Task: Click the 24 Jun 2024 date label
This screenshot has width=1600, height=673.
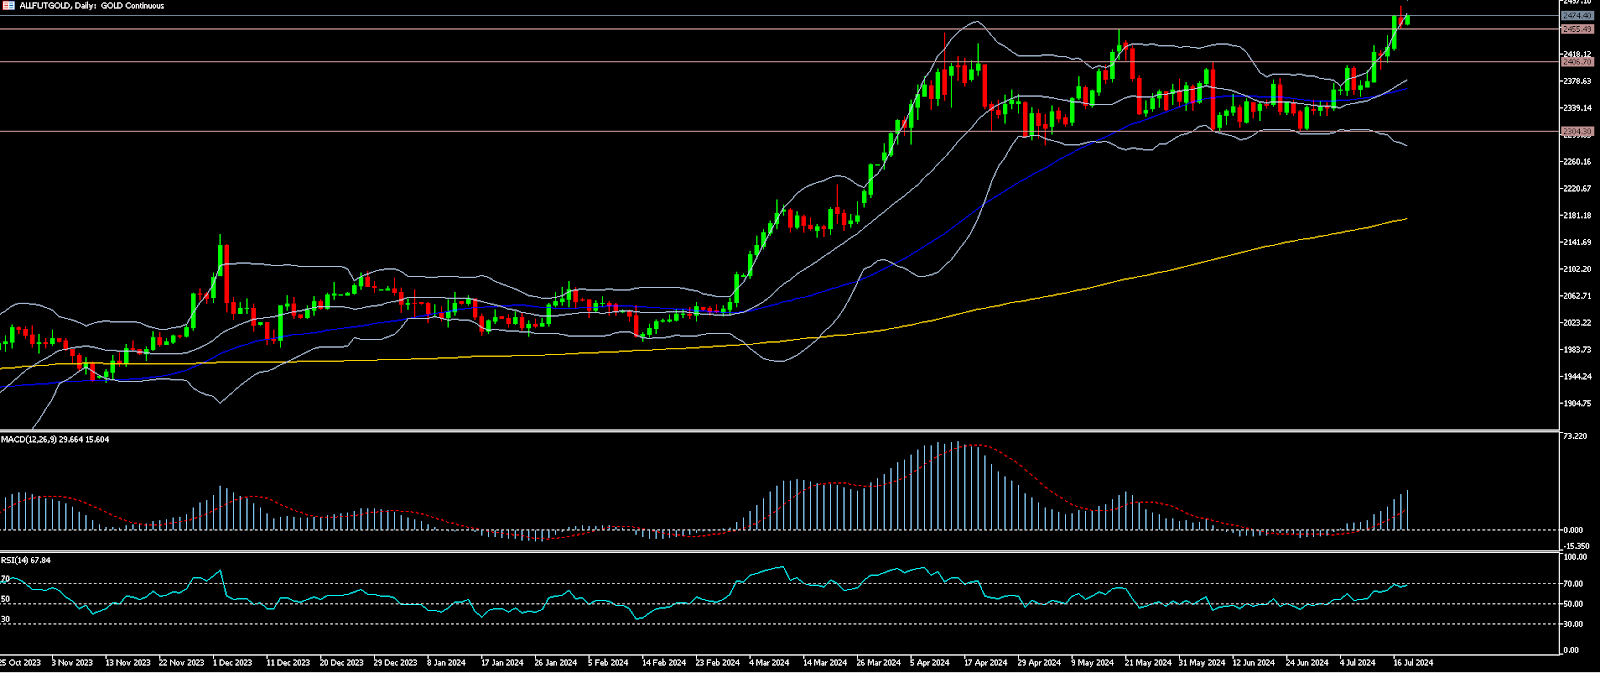Action: pyautogui.click(x=1308, y=663)
